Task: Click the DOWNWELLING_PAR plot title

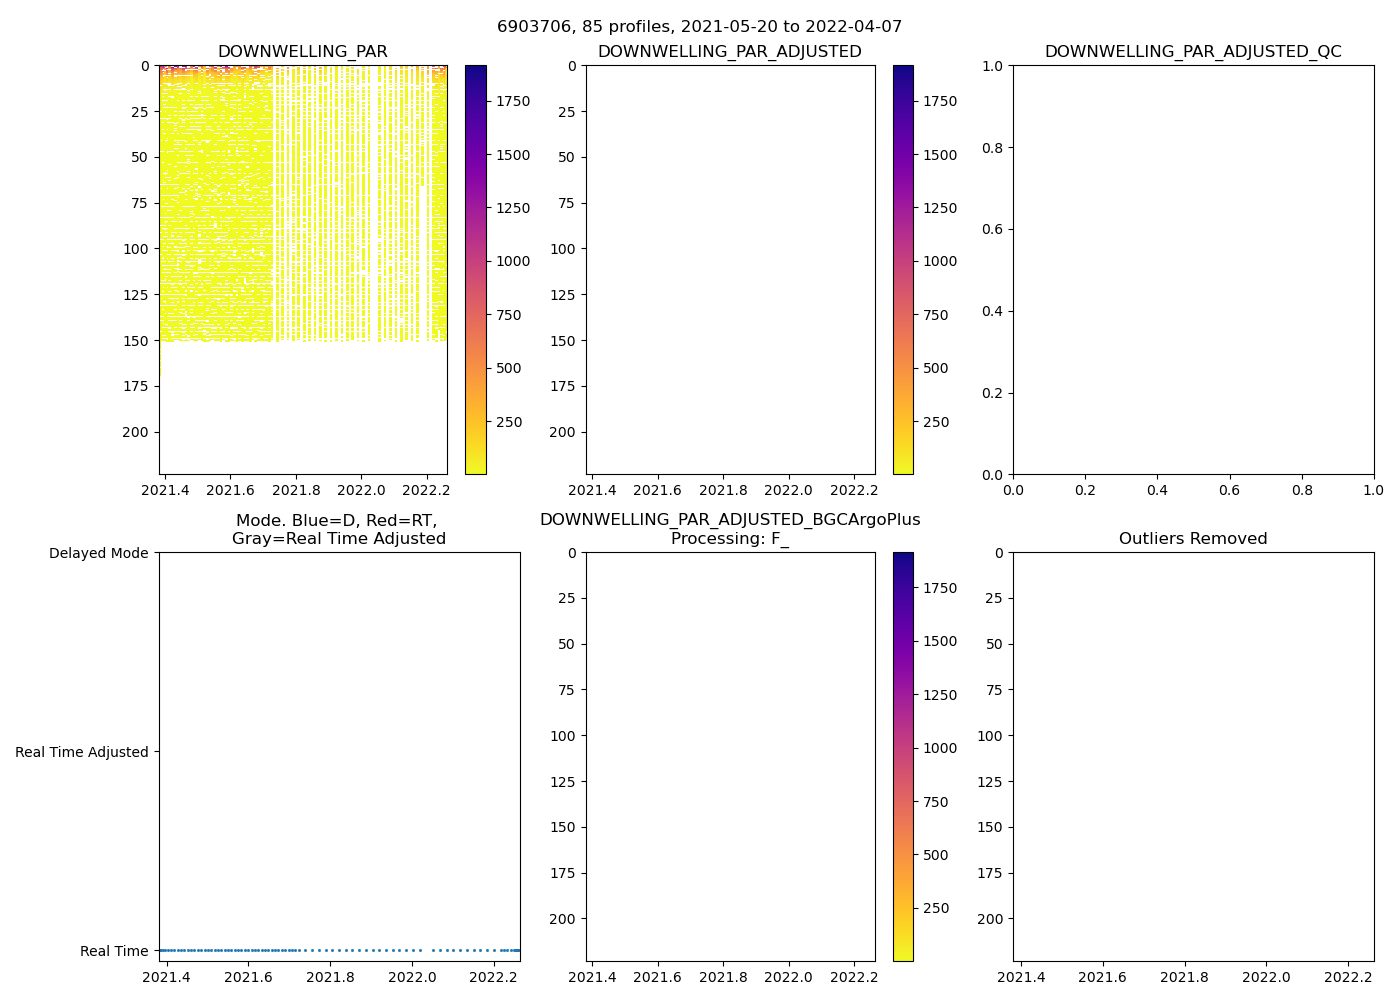Action: pyautogui.click(x=302, y=52)
